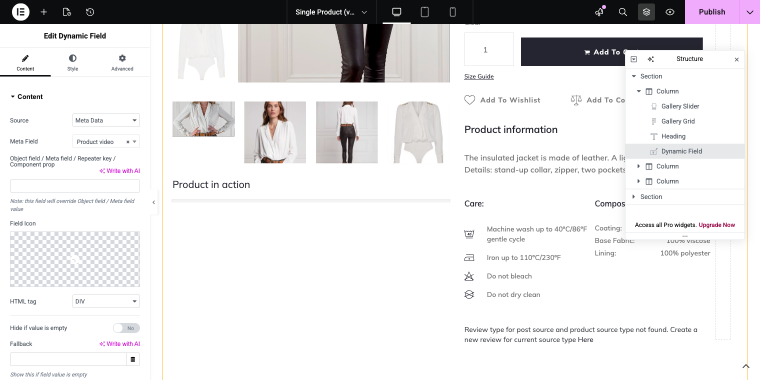760x380 pixels.
Task: Select the Product in action heading
Action: click(211, 184)
